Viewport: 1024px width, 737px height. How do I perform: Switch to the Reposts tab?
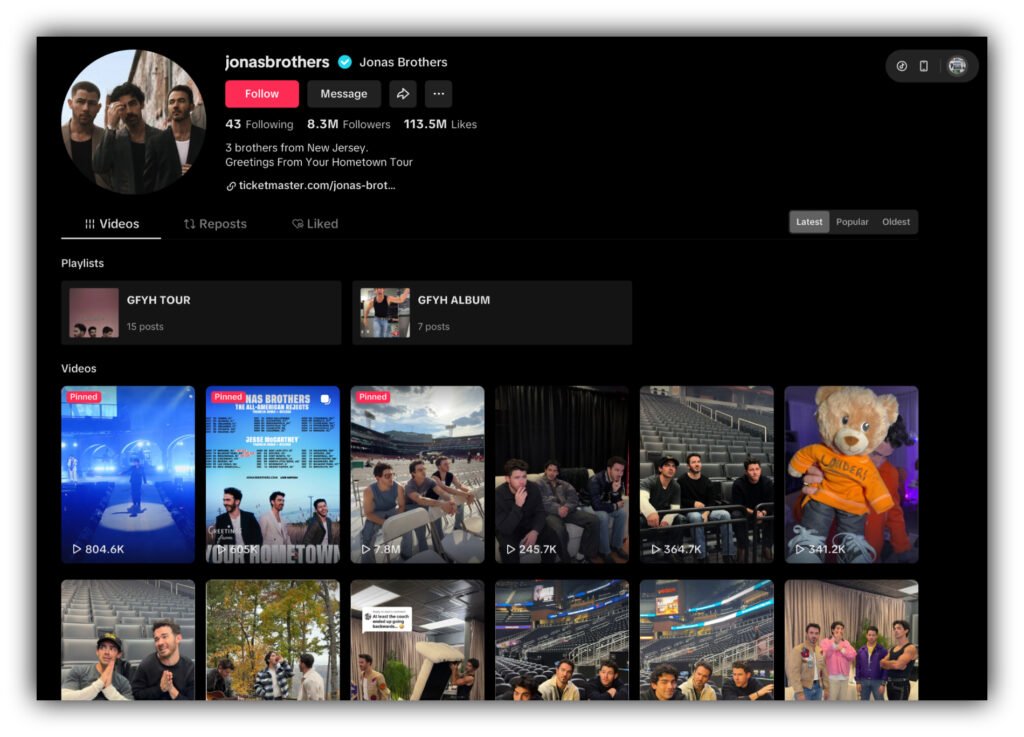coord(215,224)
